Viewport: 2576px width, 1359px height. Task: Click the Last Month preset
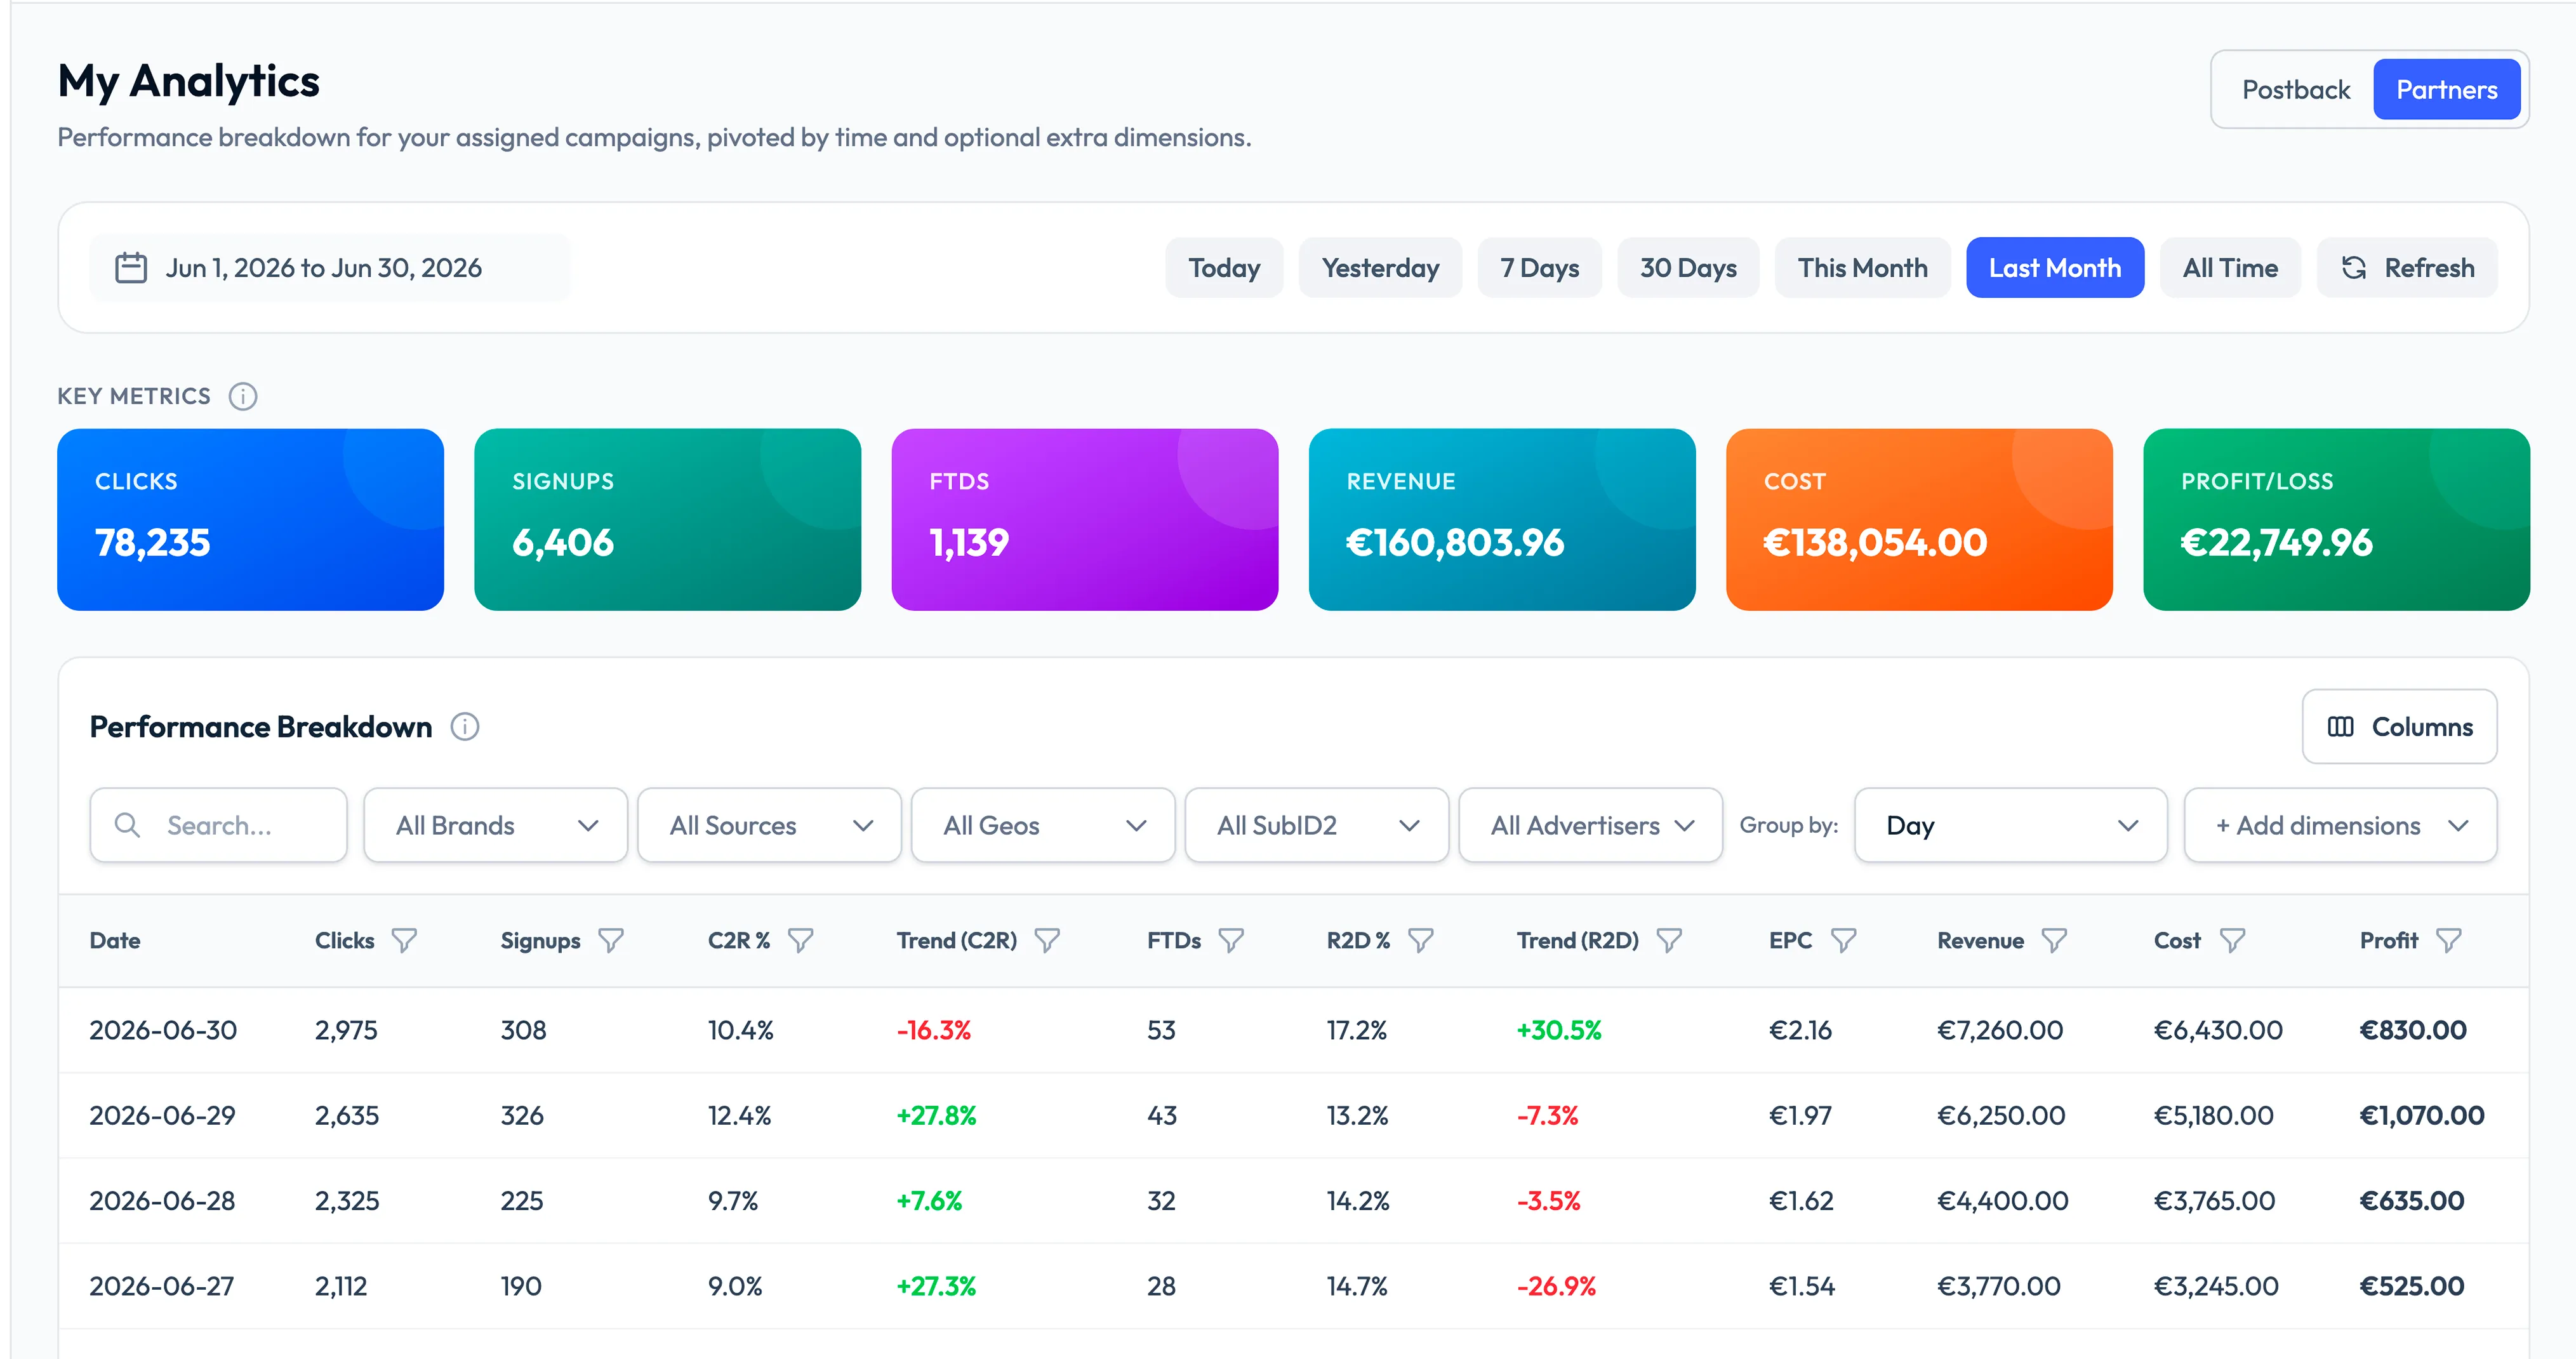2055,268
